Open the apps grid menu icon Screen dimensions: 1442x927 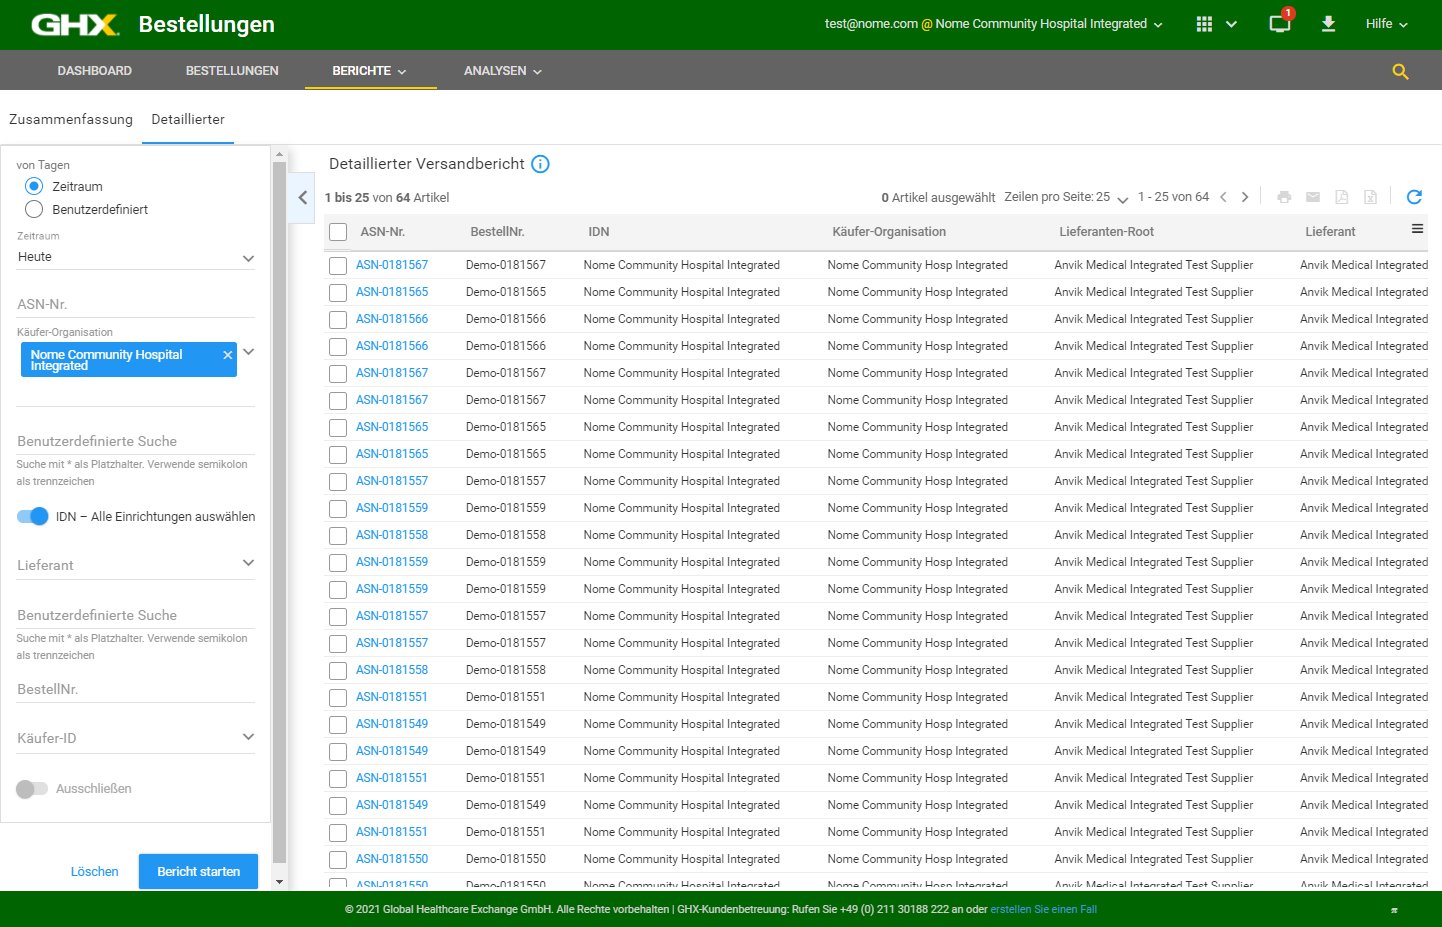click(x=1204, y=24)
